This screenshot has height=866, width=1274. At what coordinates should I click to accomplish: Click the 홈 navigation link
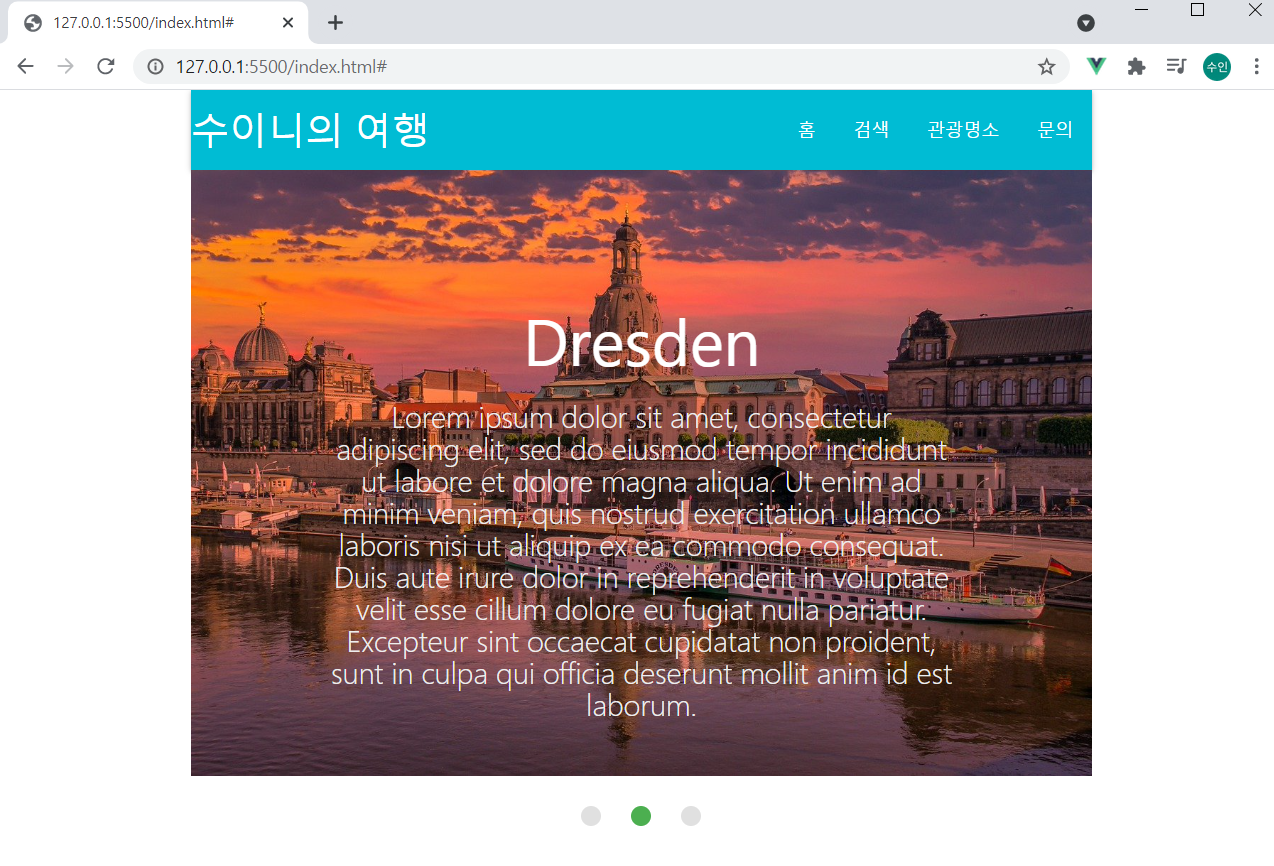click(x=806, y=129)
